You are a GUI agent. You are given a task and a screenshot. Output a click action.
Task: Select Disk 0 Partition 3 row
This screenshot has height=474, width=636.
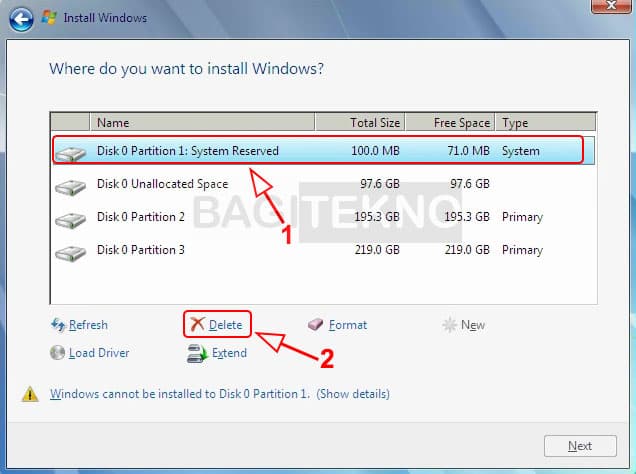[323, 250]
